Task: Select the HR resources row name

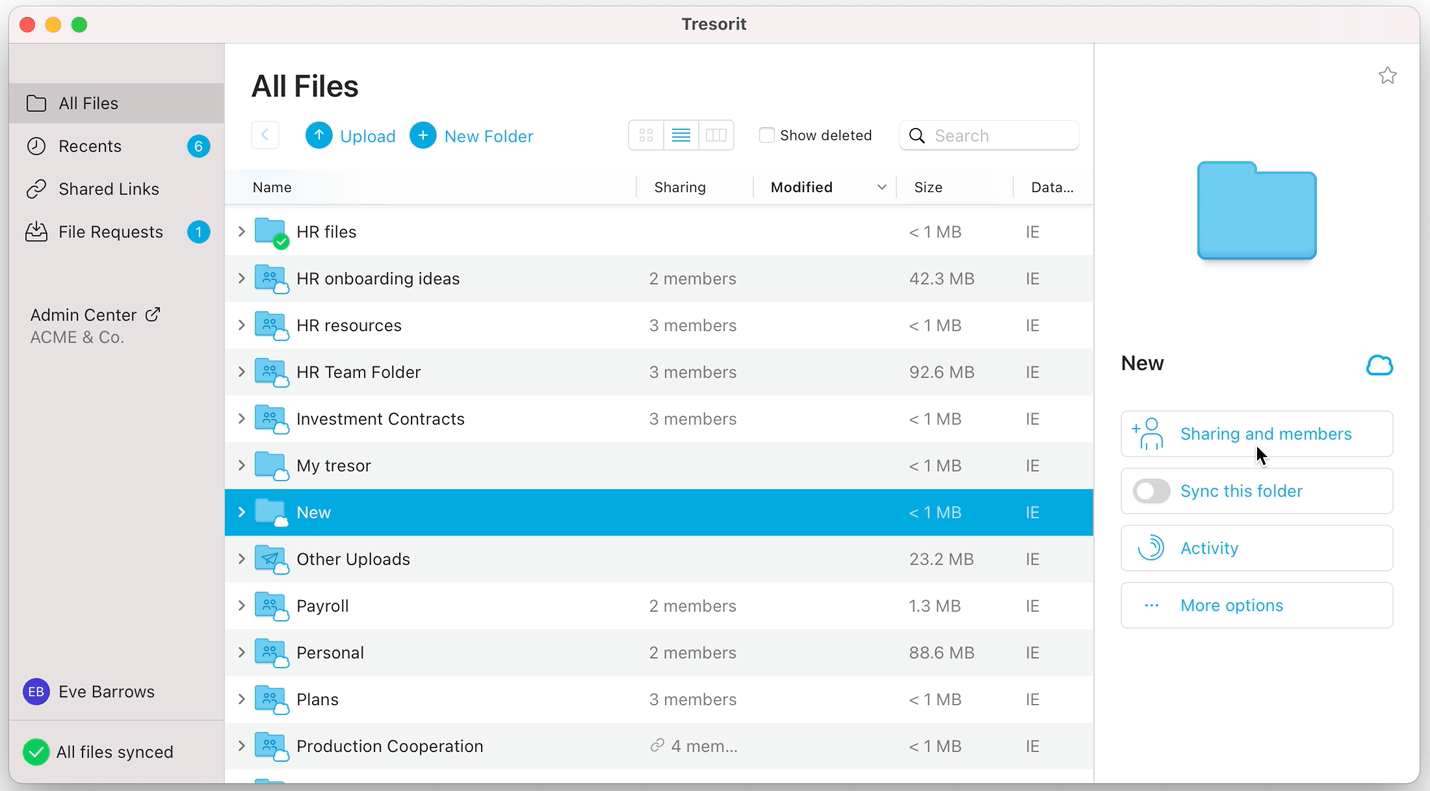Action: coord(349,325)
